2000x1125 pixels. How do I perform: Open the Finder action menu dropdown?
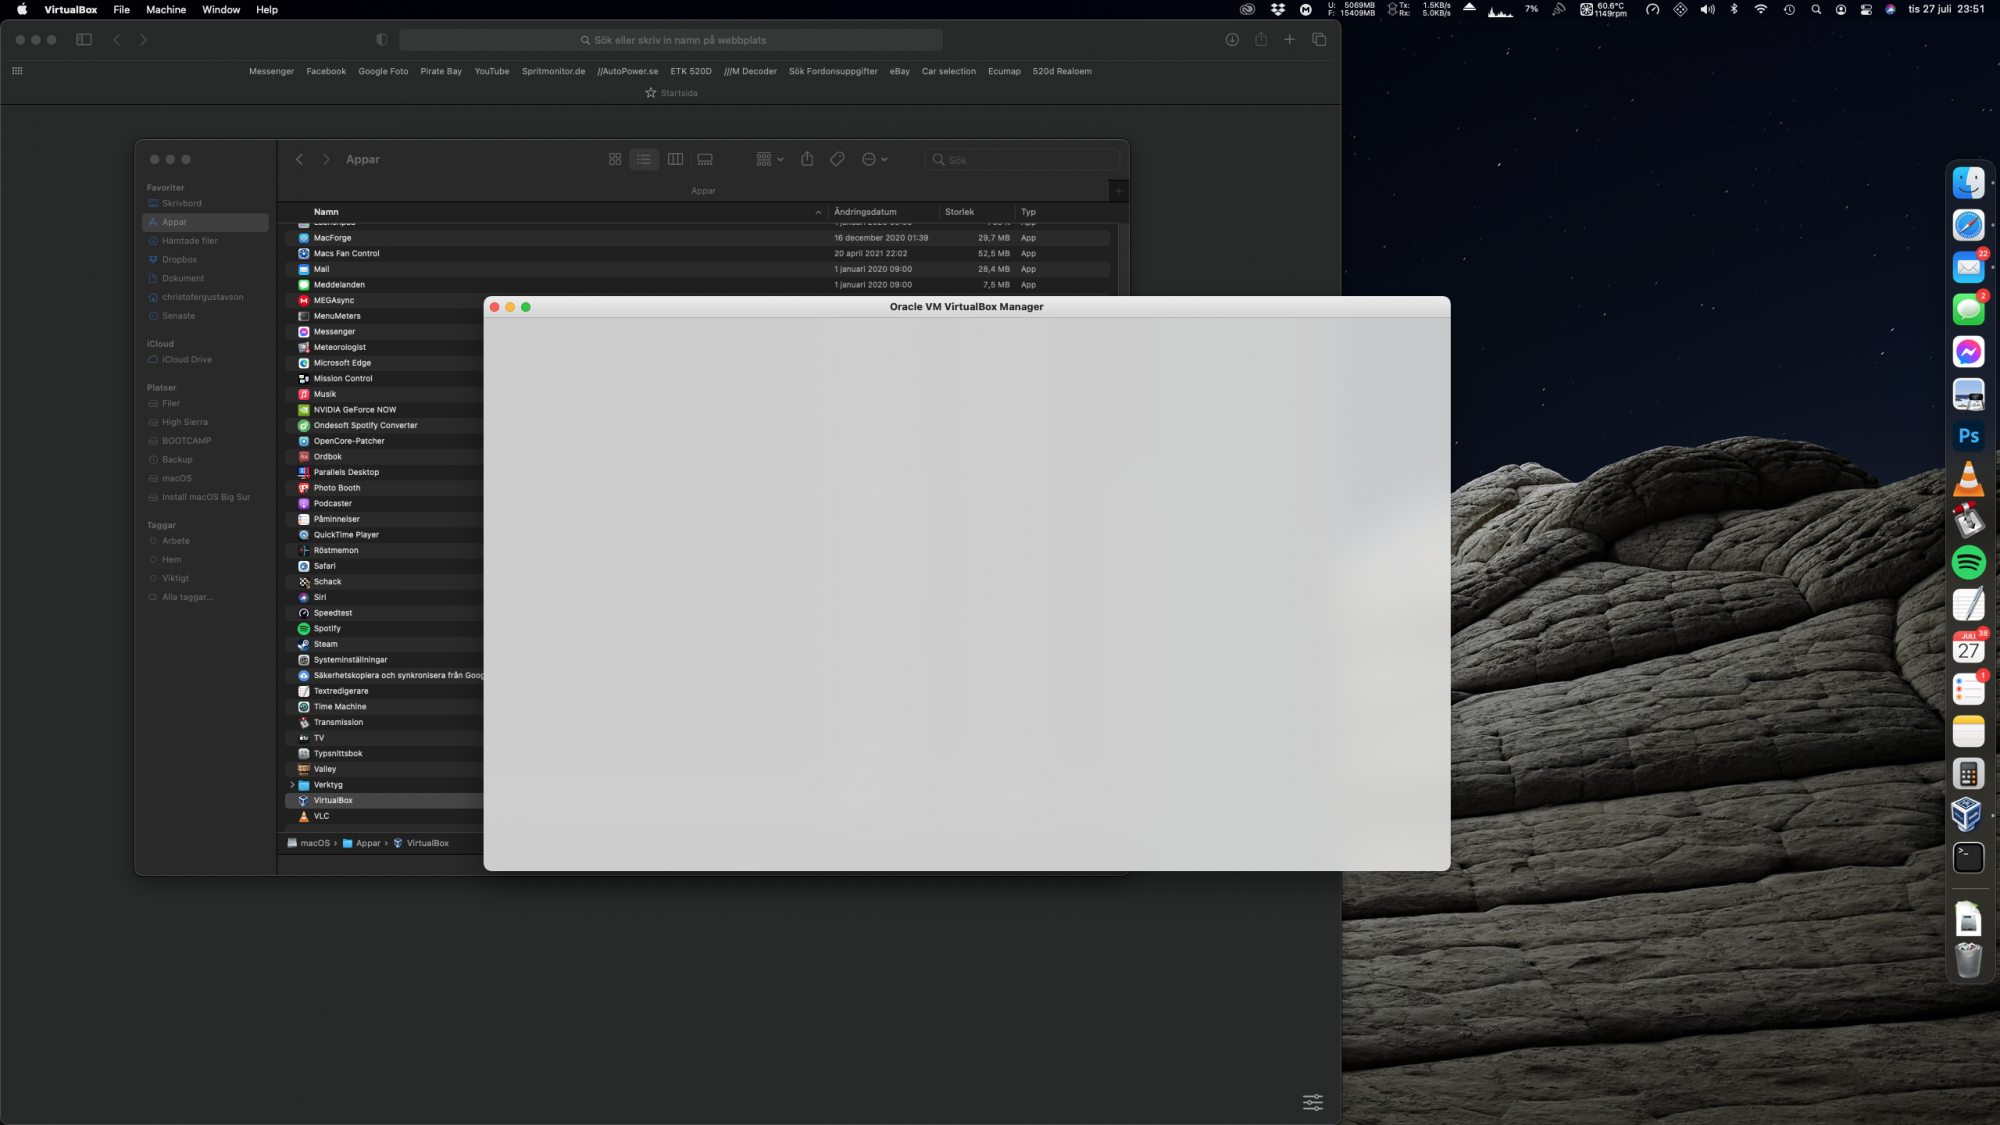(874, 159)
